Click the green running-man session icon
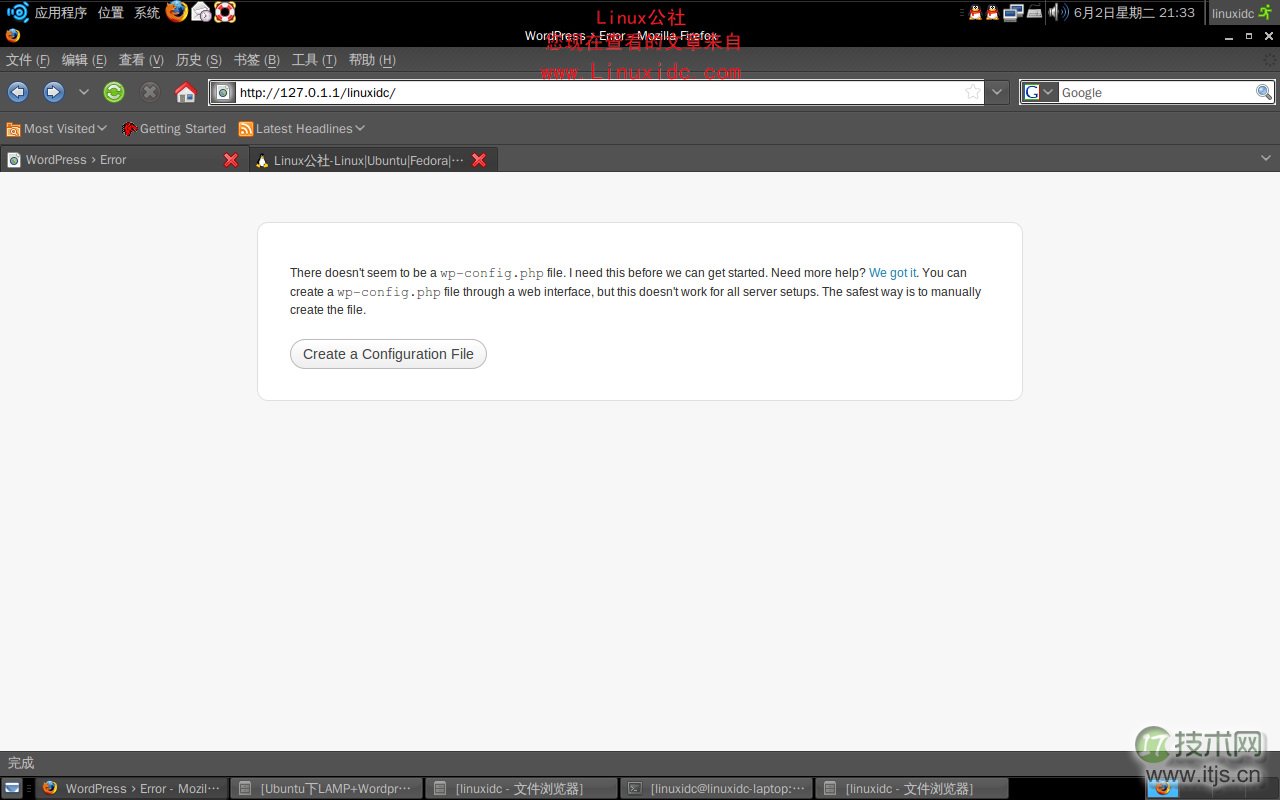This screenshot has width=1280, height=800. point(1265,13)
